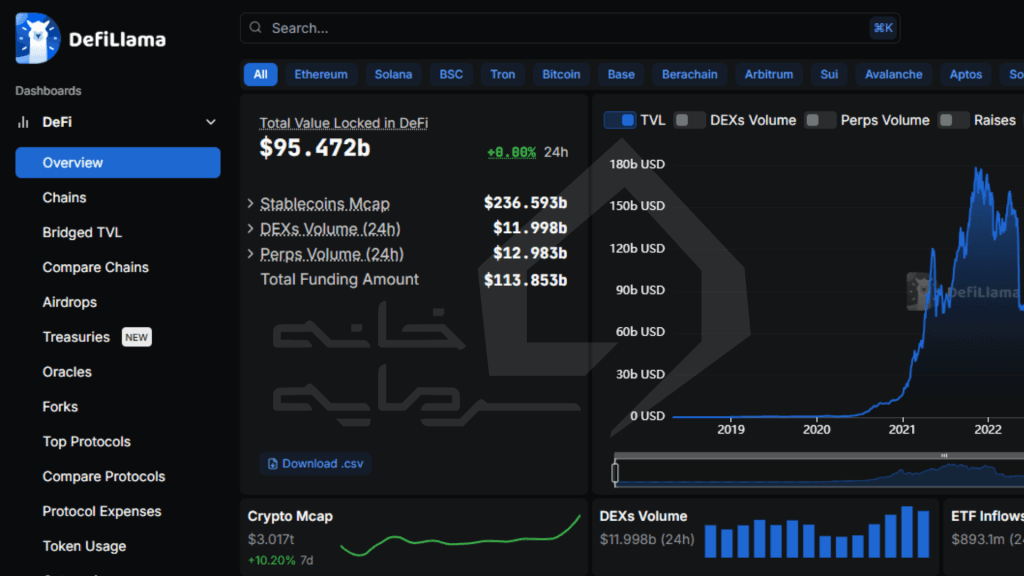Open the DEXs Volume bar chart card

(x=765, y=537)
